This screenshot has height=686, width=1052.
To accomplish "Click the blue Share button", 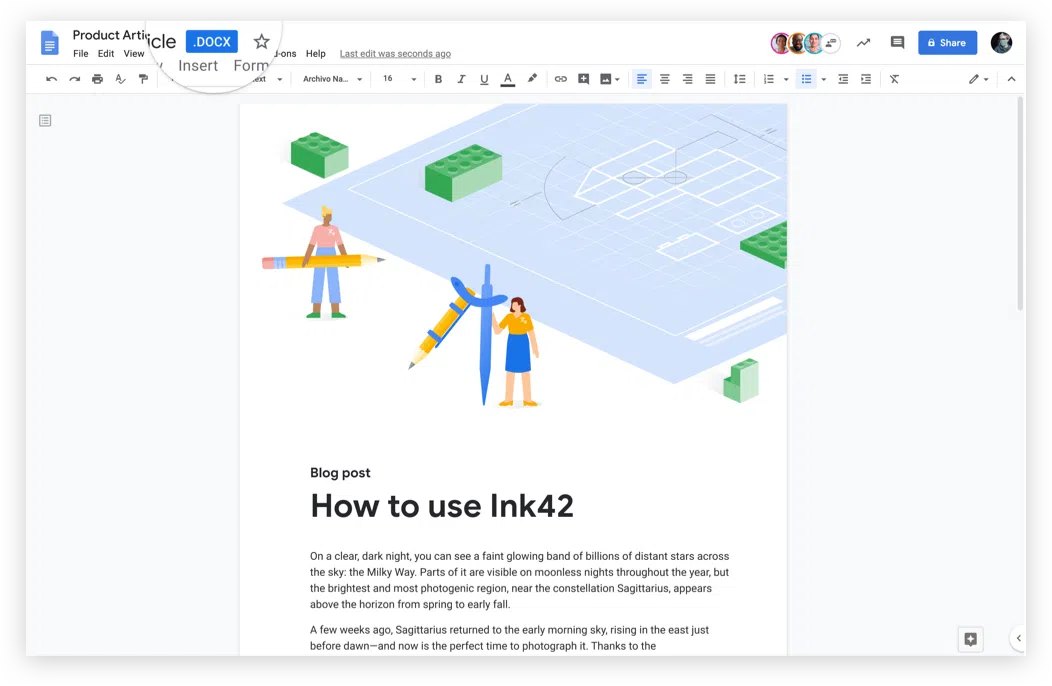I will click(x=947, y=42).
